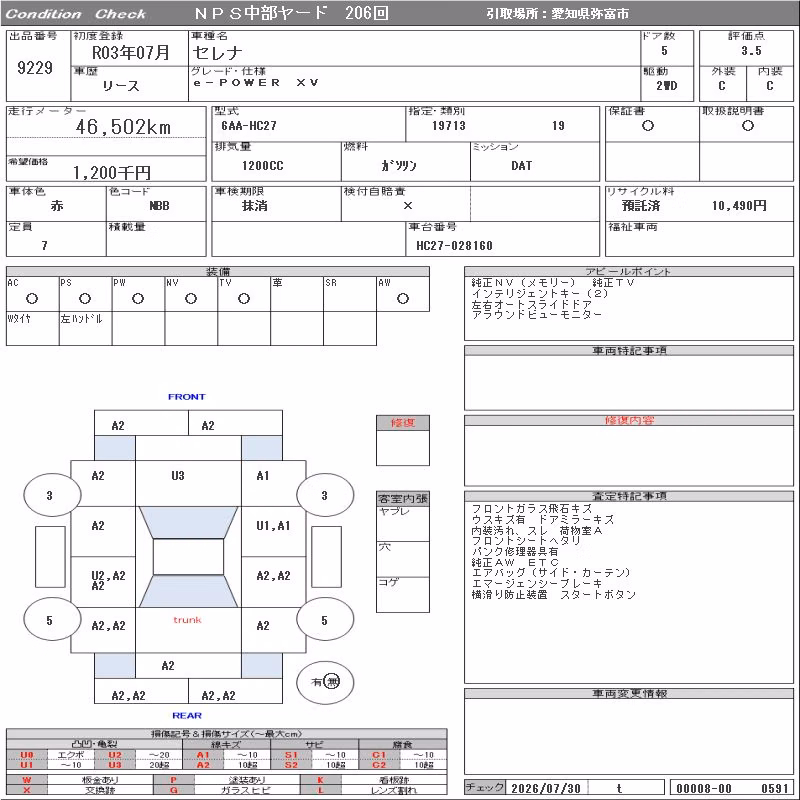
Task: Click the NV equipment circle mark
Action: coord(191,298)
